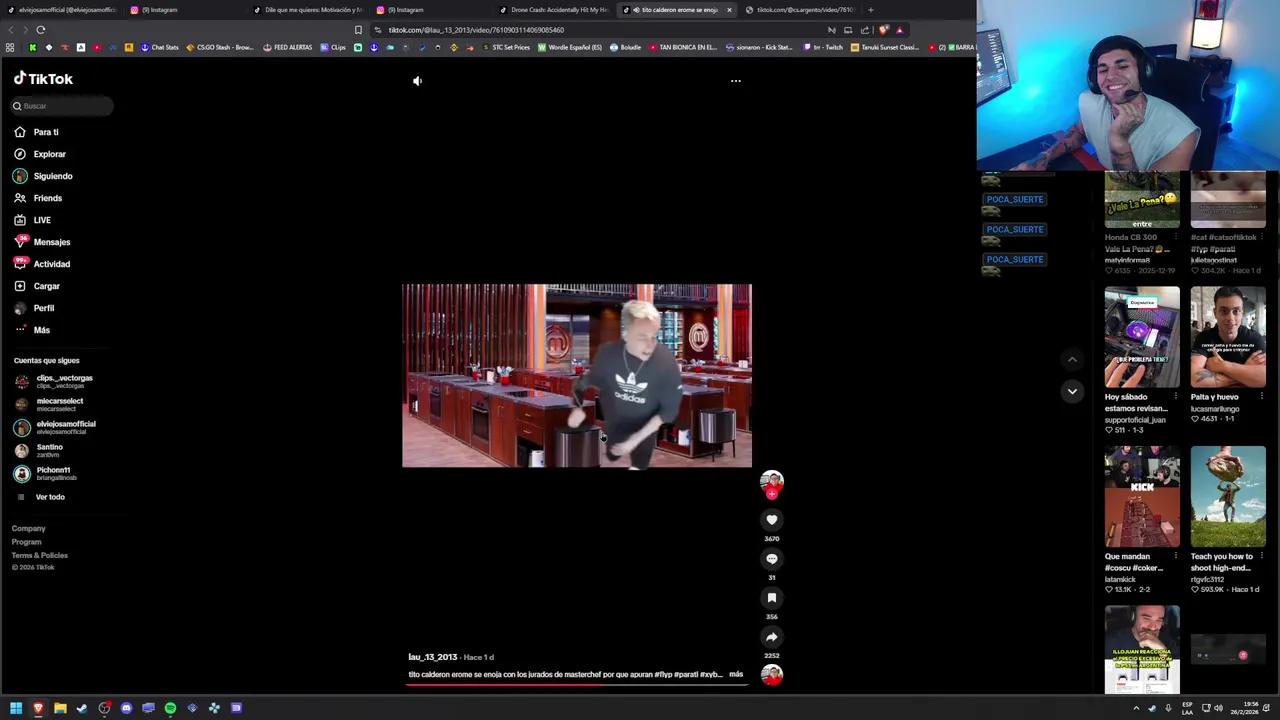1280x720 pixels.
Task: Switch to Dile que me quieres tab
Action: coord(308,10)
